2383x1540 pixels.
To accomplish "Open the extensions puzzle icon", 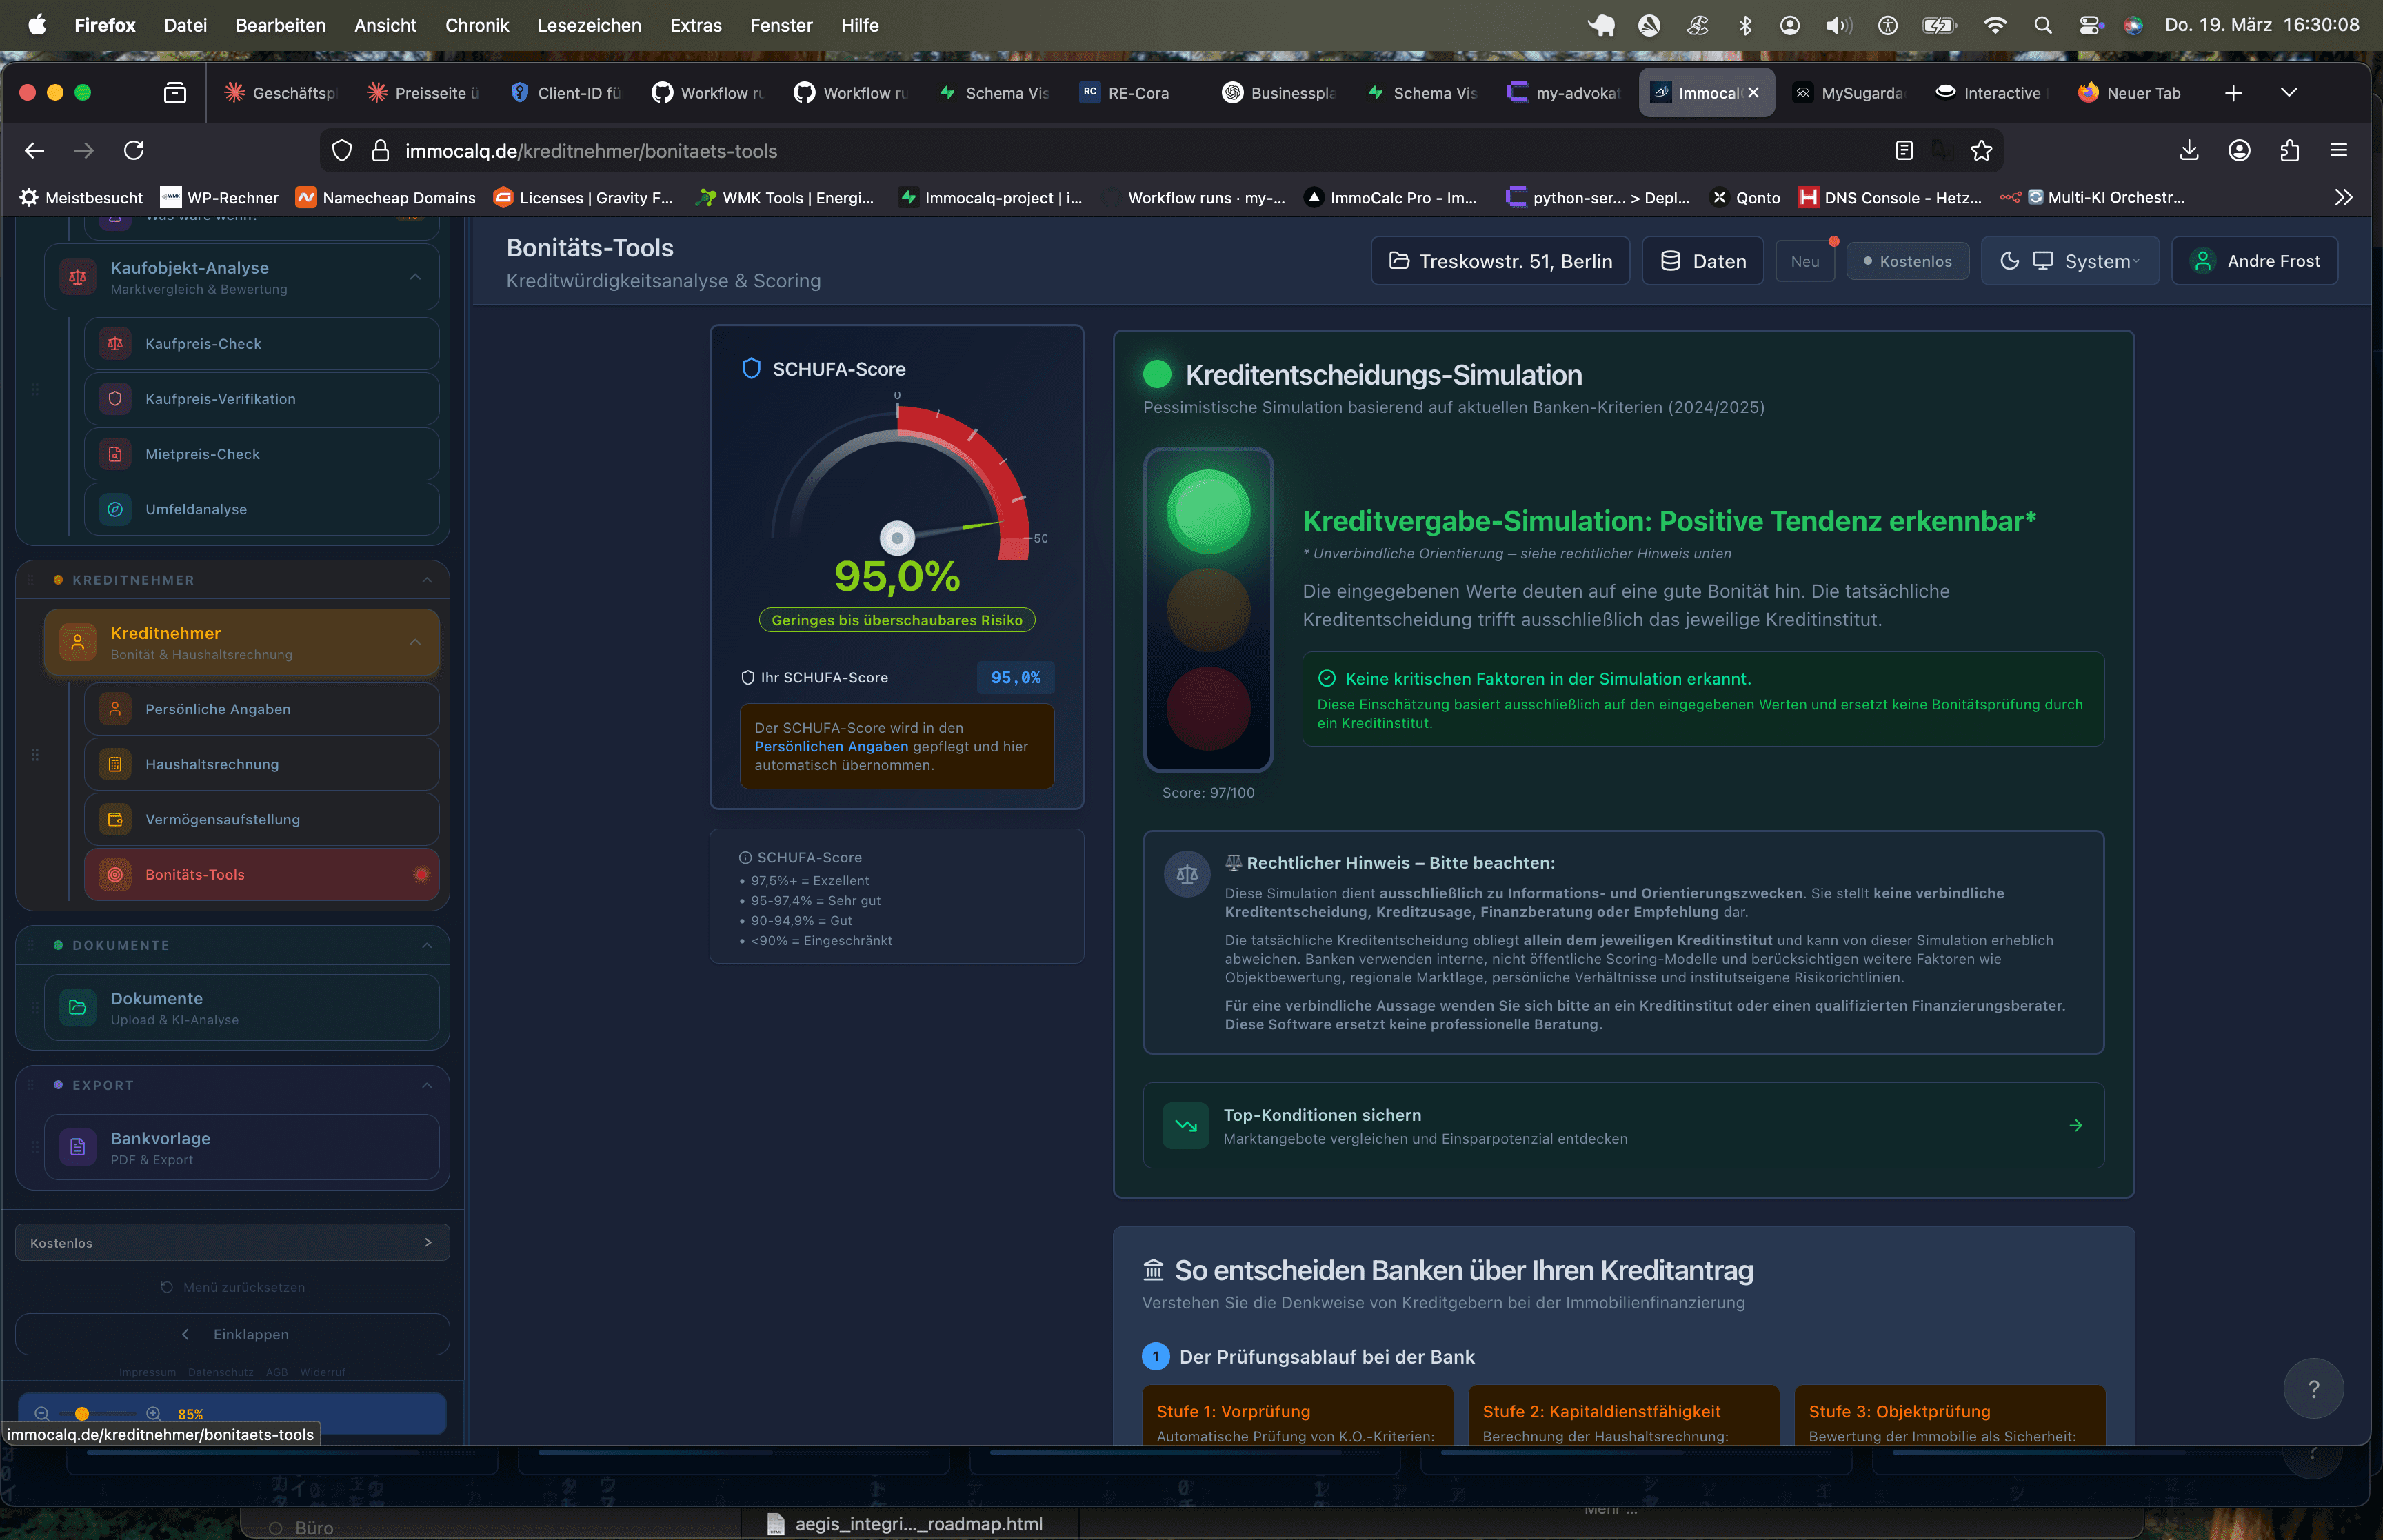I will (2289, 150).
